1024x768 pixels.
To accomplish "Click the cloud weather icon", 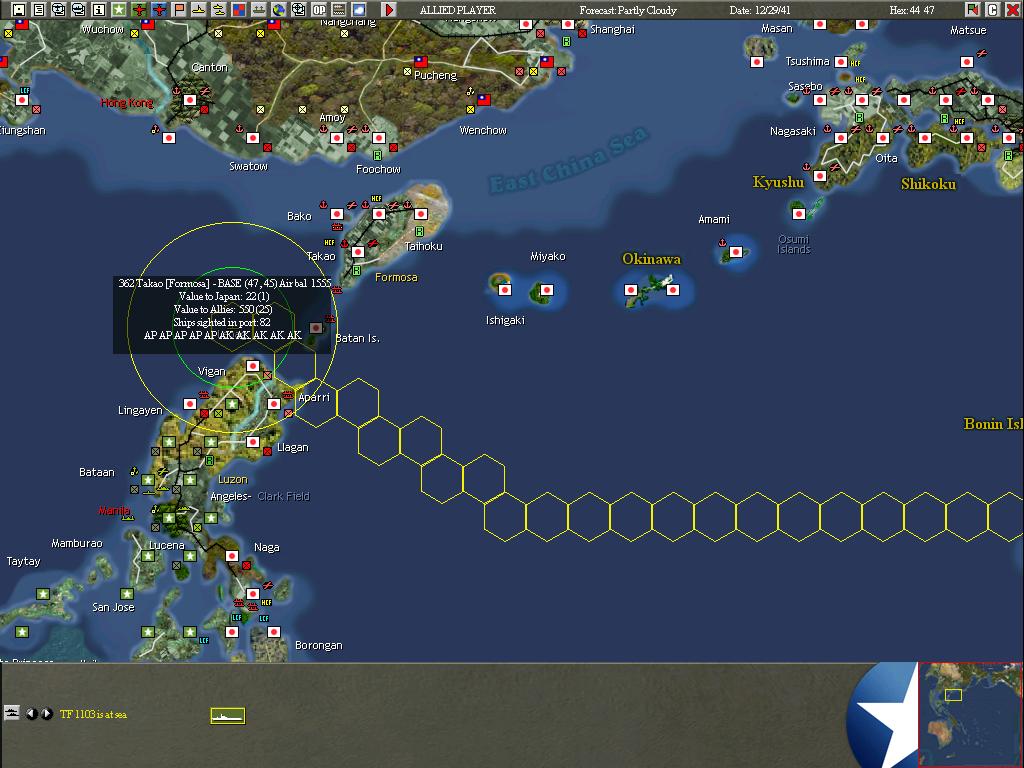I will 359,10.
